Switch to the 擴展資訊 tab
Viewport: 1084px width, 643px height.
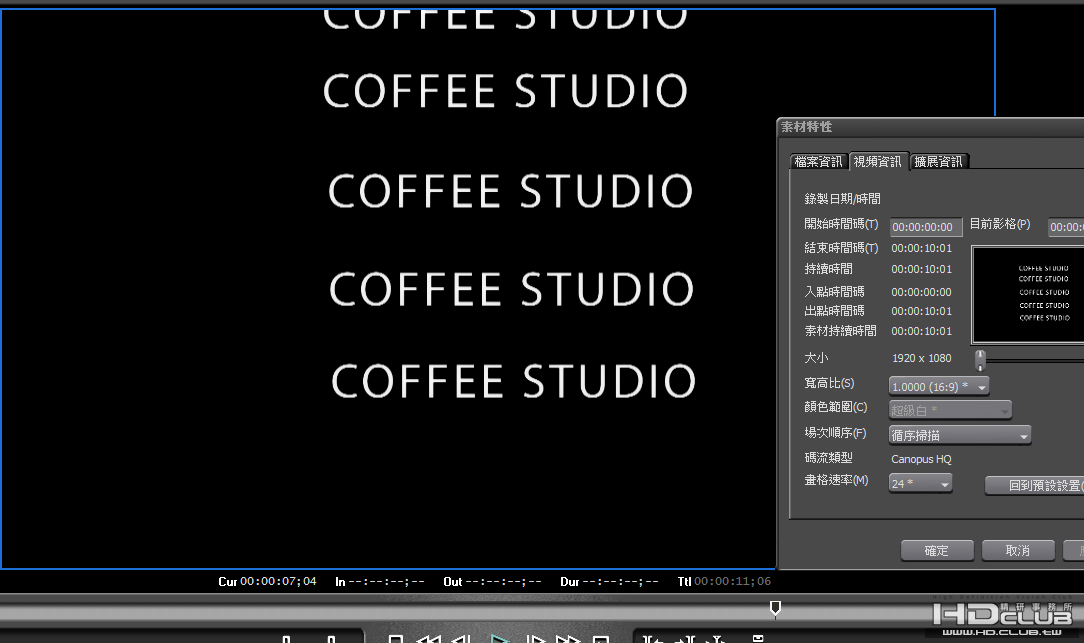click(938, 161)
